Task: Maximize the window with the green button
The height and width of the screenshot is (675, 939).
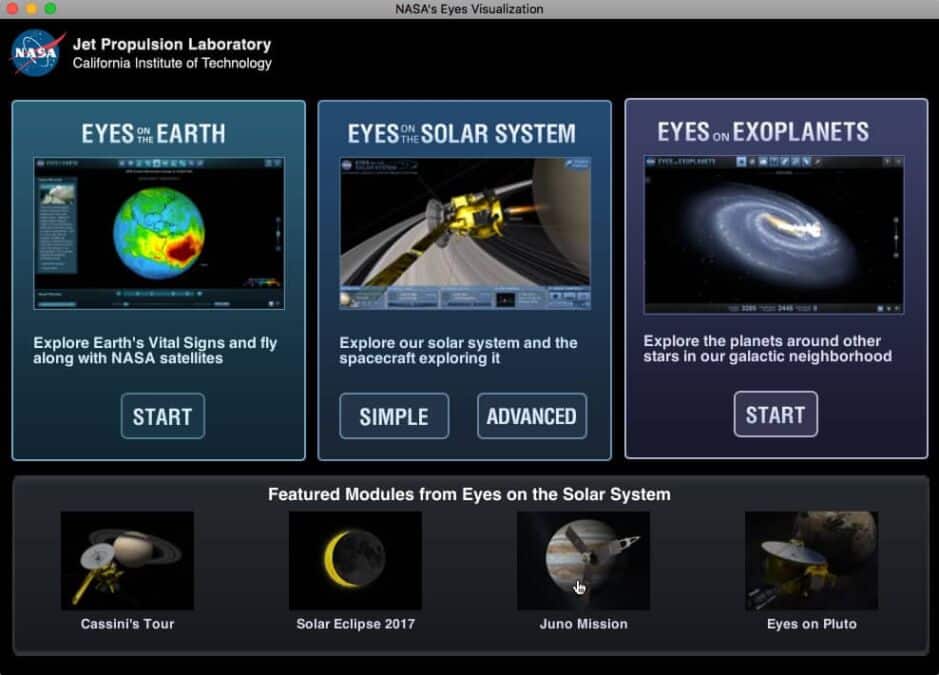Action: pyautogui.click(x=50, y=8)
